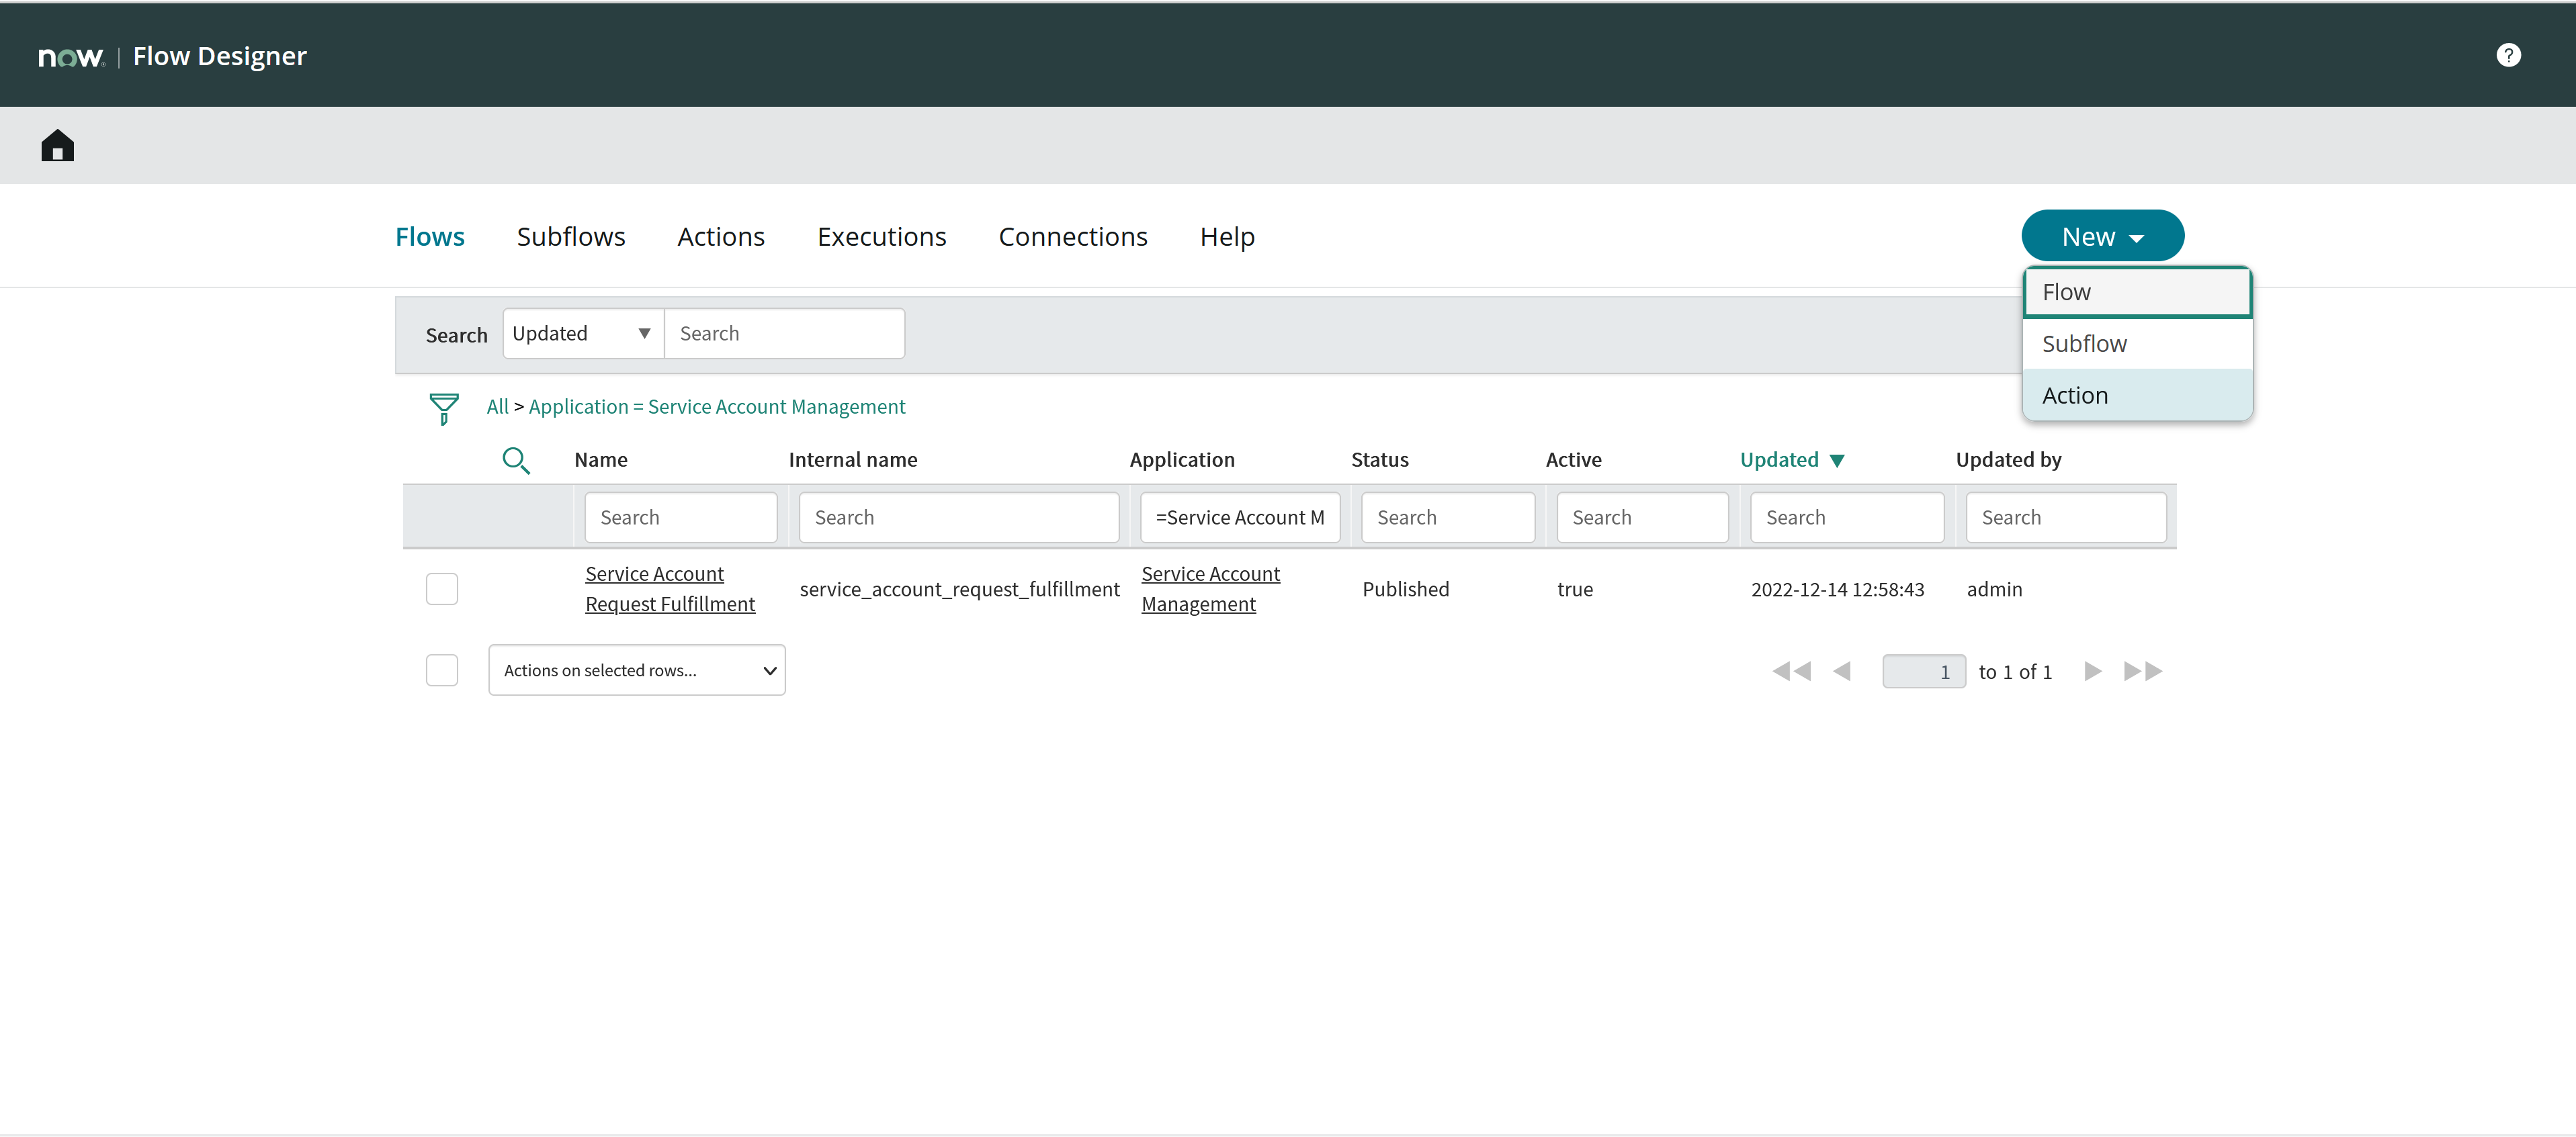This screenshot has width=2576, height=1137.
Task: Open the help question mark icon
Action: coord(2509,55)
